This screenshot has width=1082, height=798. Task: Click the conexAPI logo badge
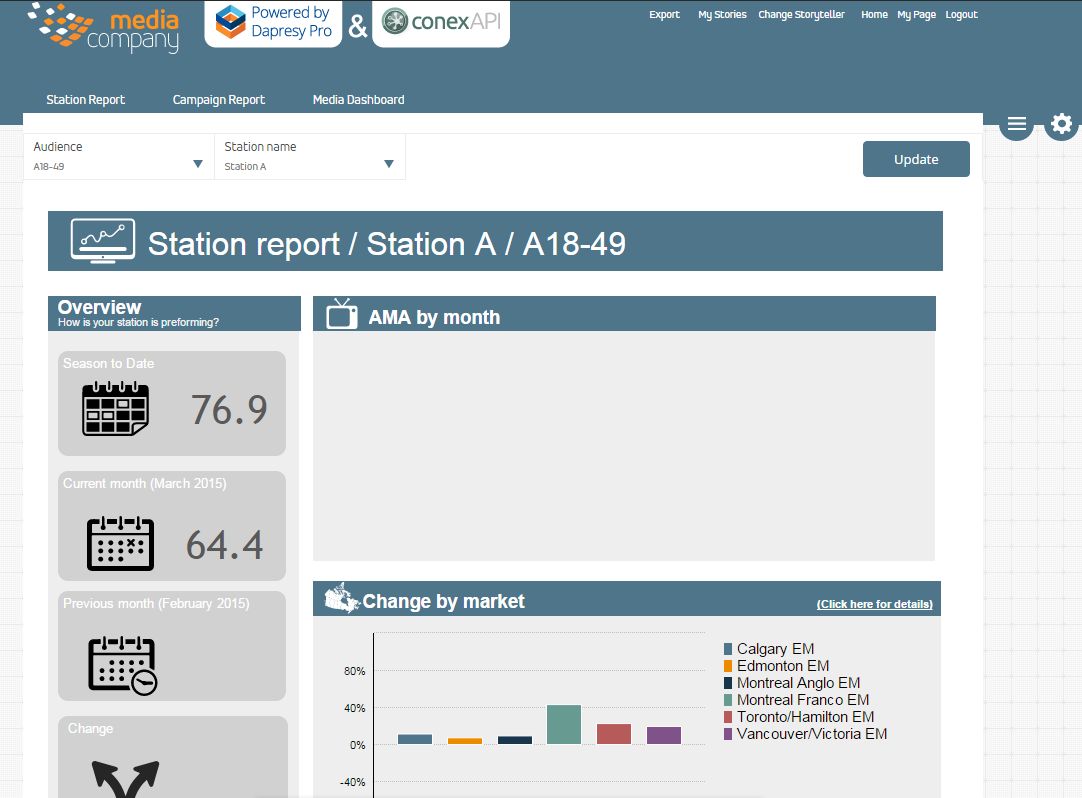(x=441, y=23)
